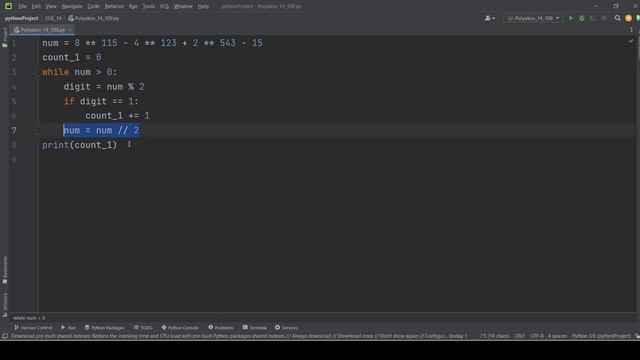
Task: Click the count_1 += 1 statement
Action: [118, 116]
